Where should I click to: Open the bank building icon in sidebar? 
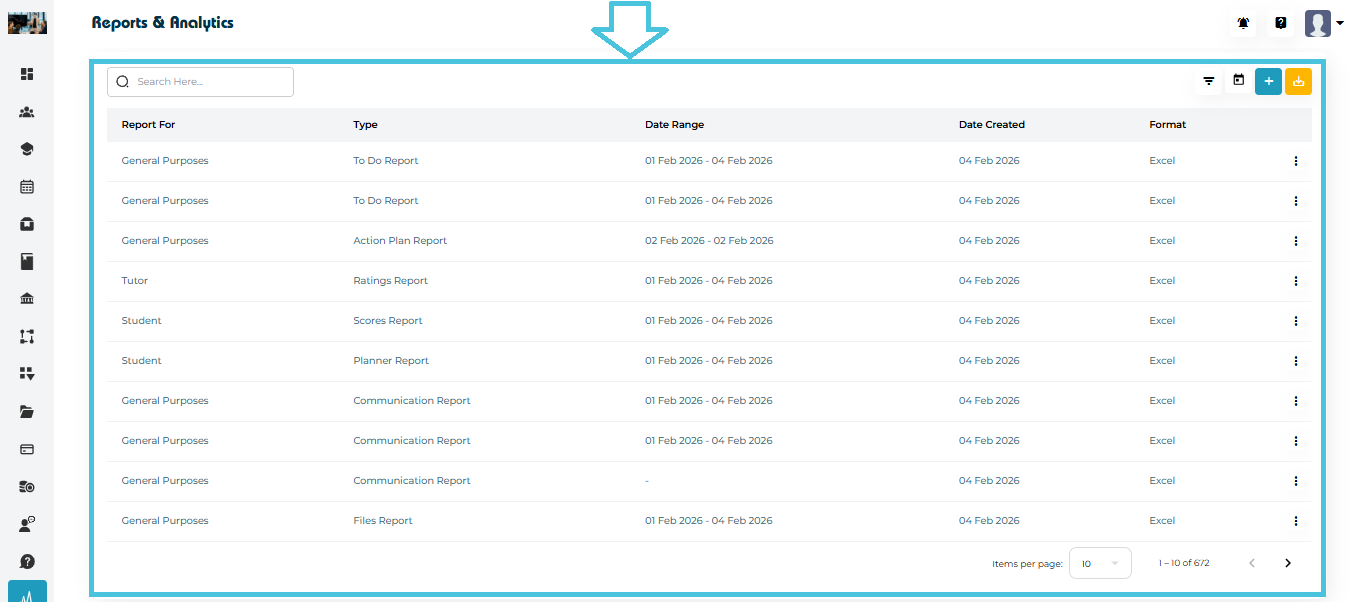click(x=27, y=299)
